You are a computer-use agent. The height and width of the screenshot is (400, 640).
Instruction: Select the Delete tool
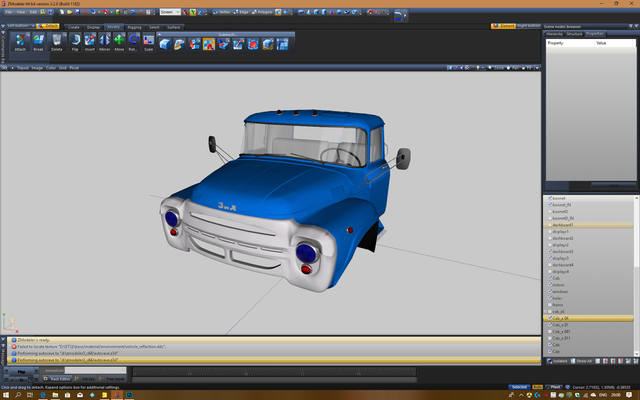(57, 42)
